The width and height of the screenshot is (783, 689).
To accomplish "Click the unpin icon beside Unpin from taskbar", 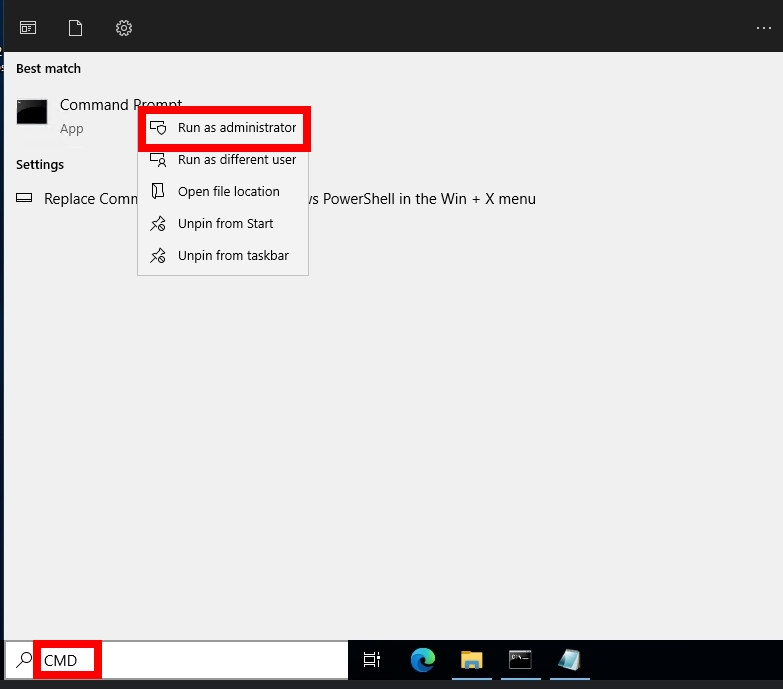I will click(158, 256).
